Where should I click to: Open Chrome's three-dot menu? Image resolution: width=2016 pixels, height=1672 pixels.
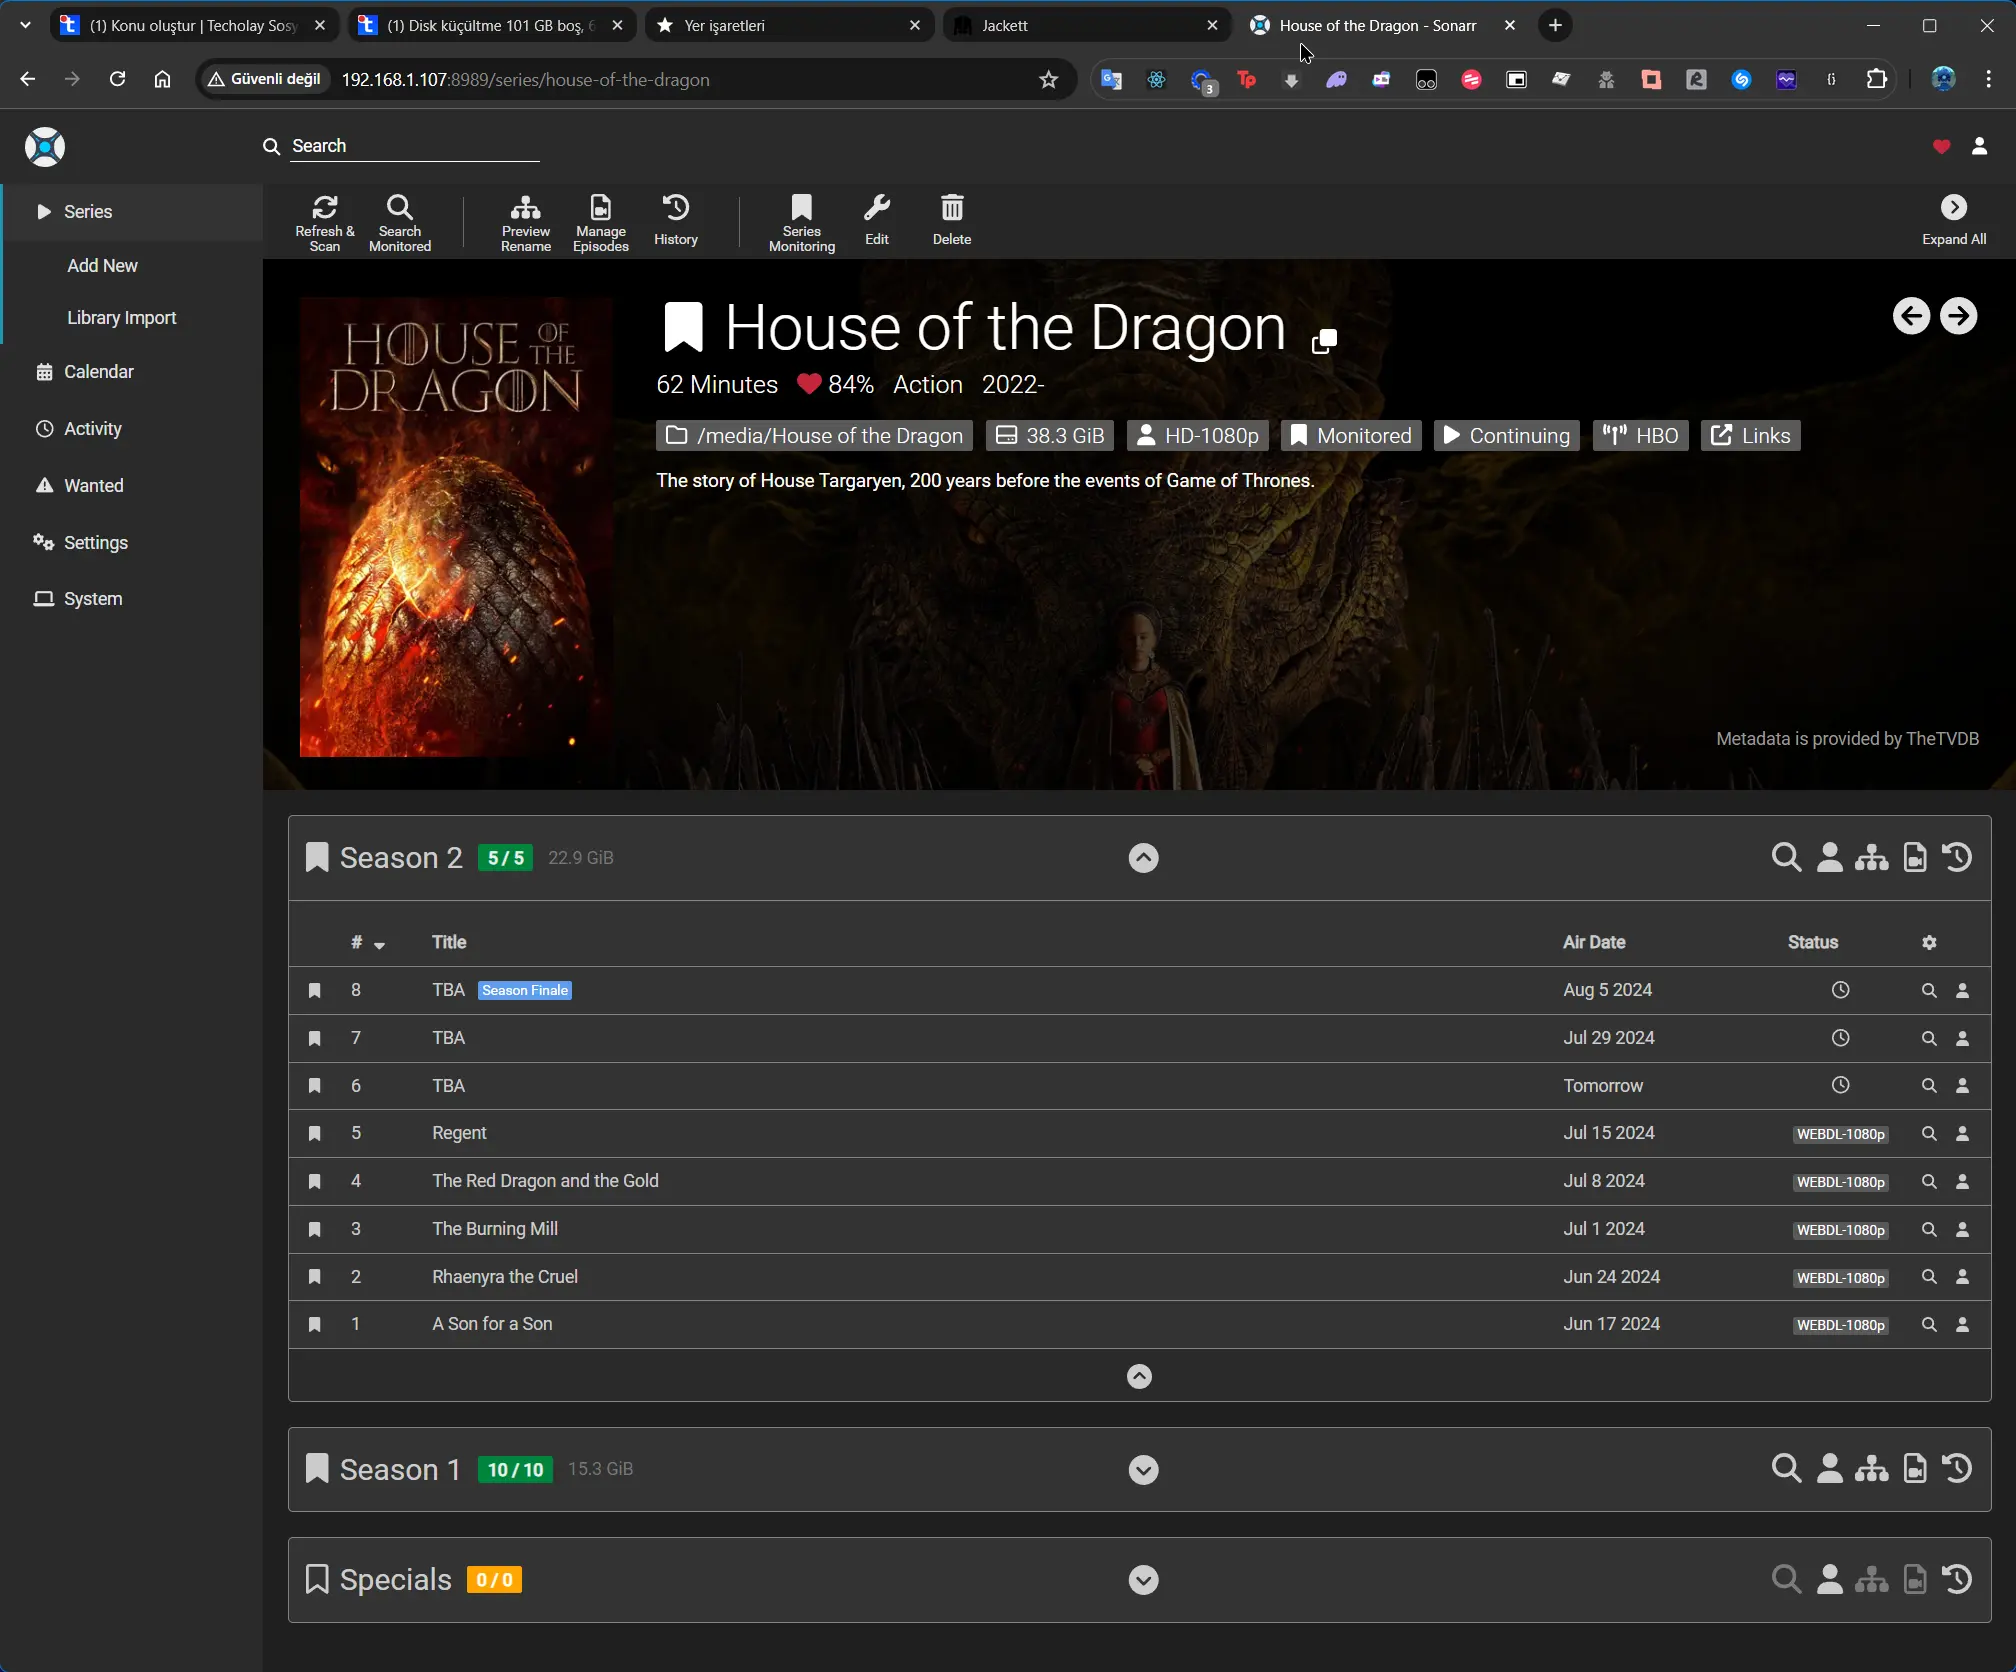tap(1988, 79)
